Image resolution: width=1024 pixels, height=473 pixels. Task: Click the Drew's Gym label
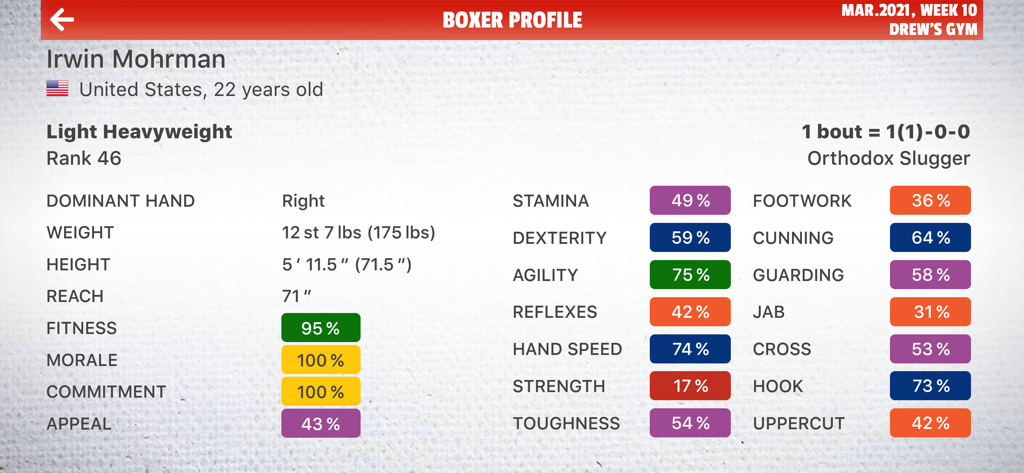933,30
